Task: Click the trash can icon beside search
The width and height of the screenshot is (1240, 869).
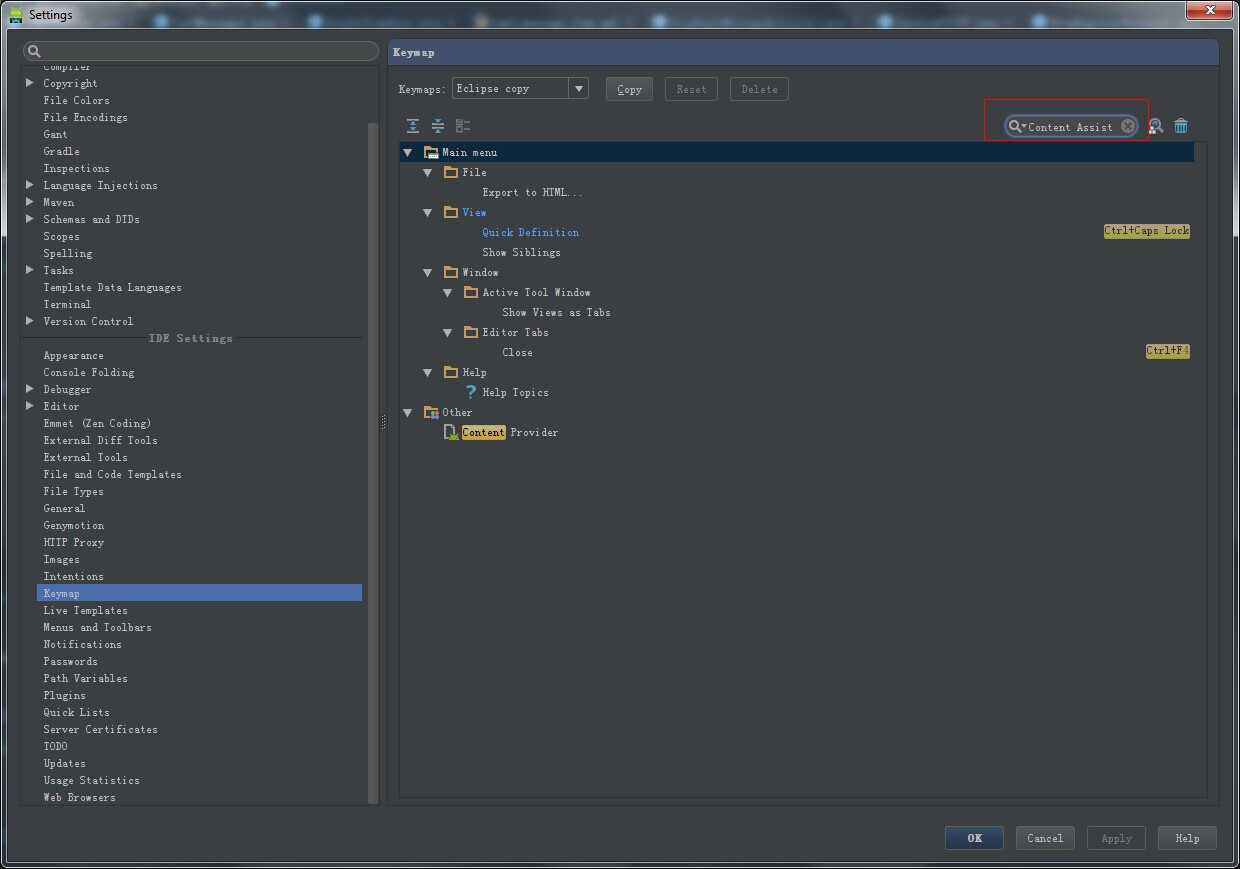Action: 1181,126
